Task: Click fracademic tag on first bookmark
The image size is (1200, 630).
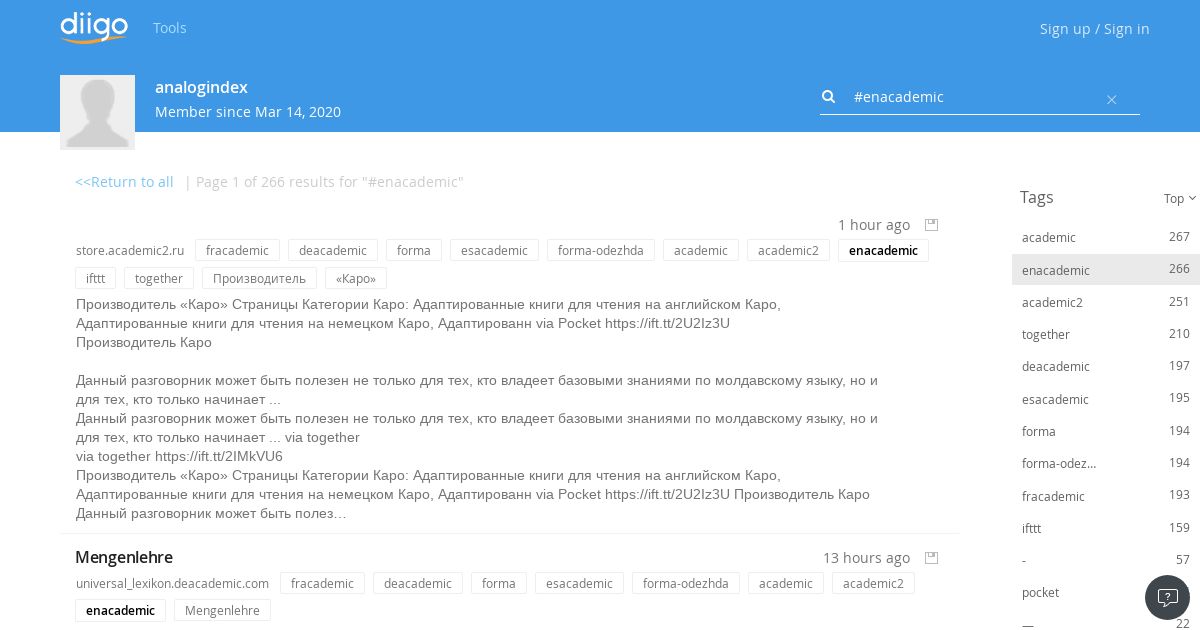Action: click(237, 250)
